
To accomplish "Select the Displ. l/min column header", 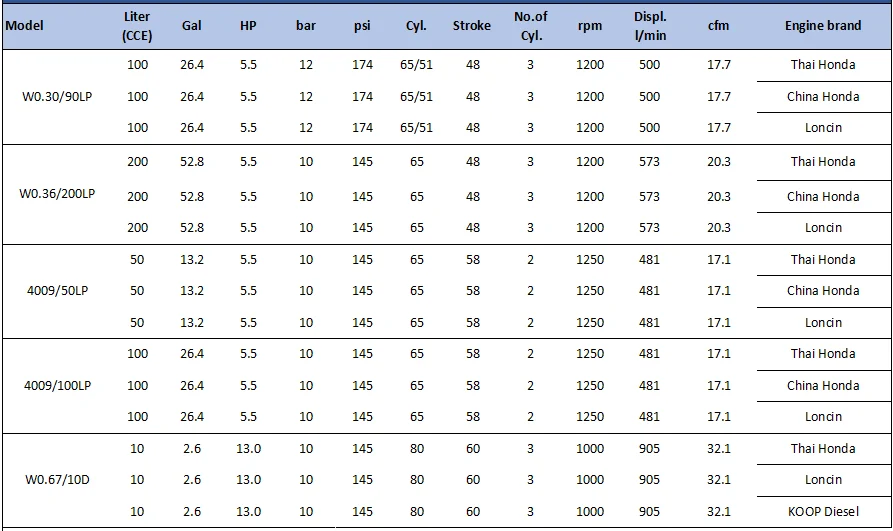I will (x=650, y=26).
